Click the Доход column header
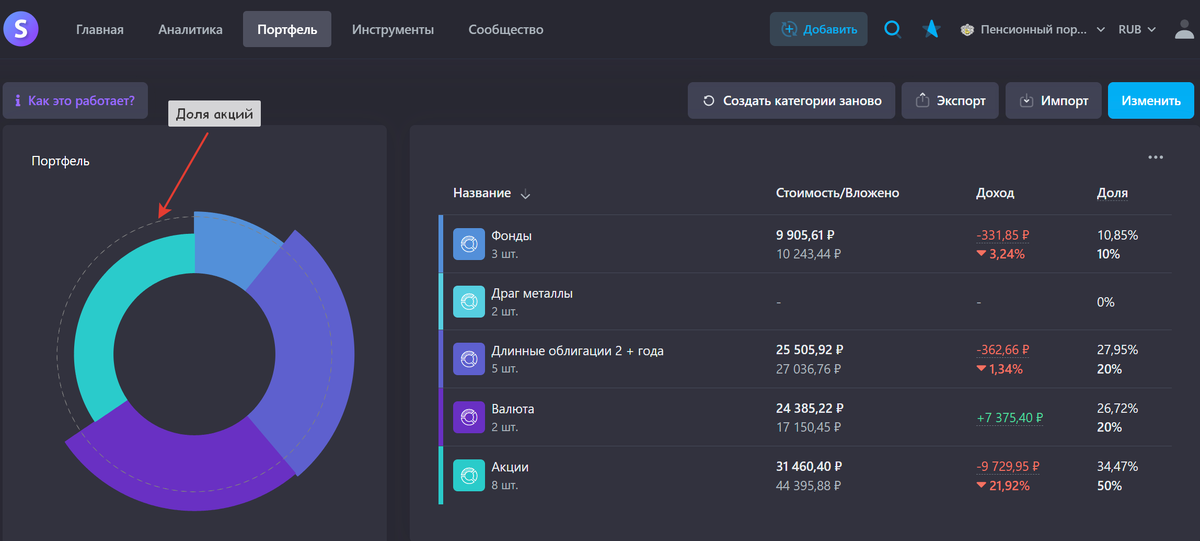Viewport: 1200px width, 541px height. click(995, 193)
